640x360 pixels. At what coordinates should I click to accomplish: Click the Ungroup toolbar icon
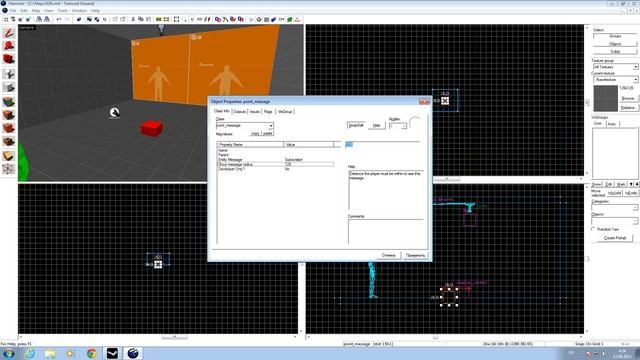point(97,19)
